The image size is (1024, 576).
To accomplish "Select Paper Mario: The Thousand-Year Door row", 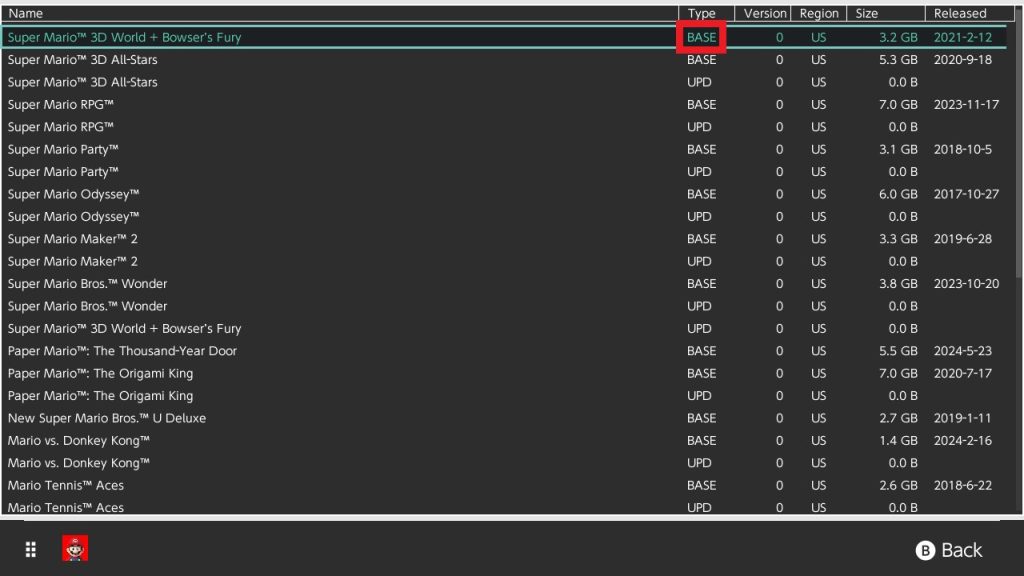I will (504, 351).
